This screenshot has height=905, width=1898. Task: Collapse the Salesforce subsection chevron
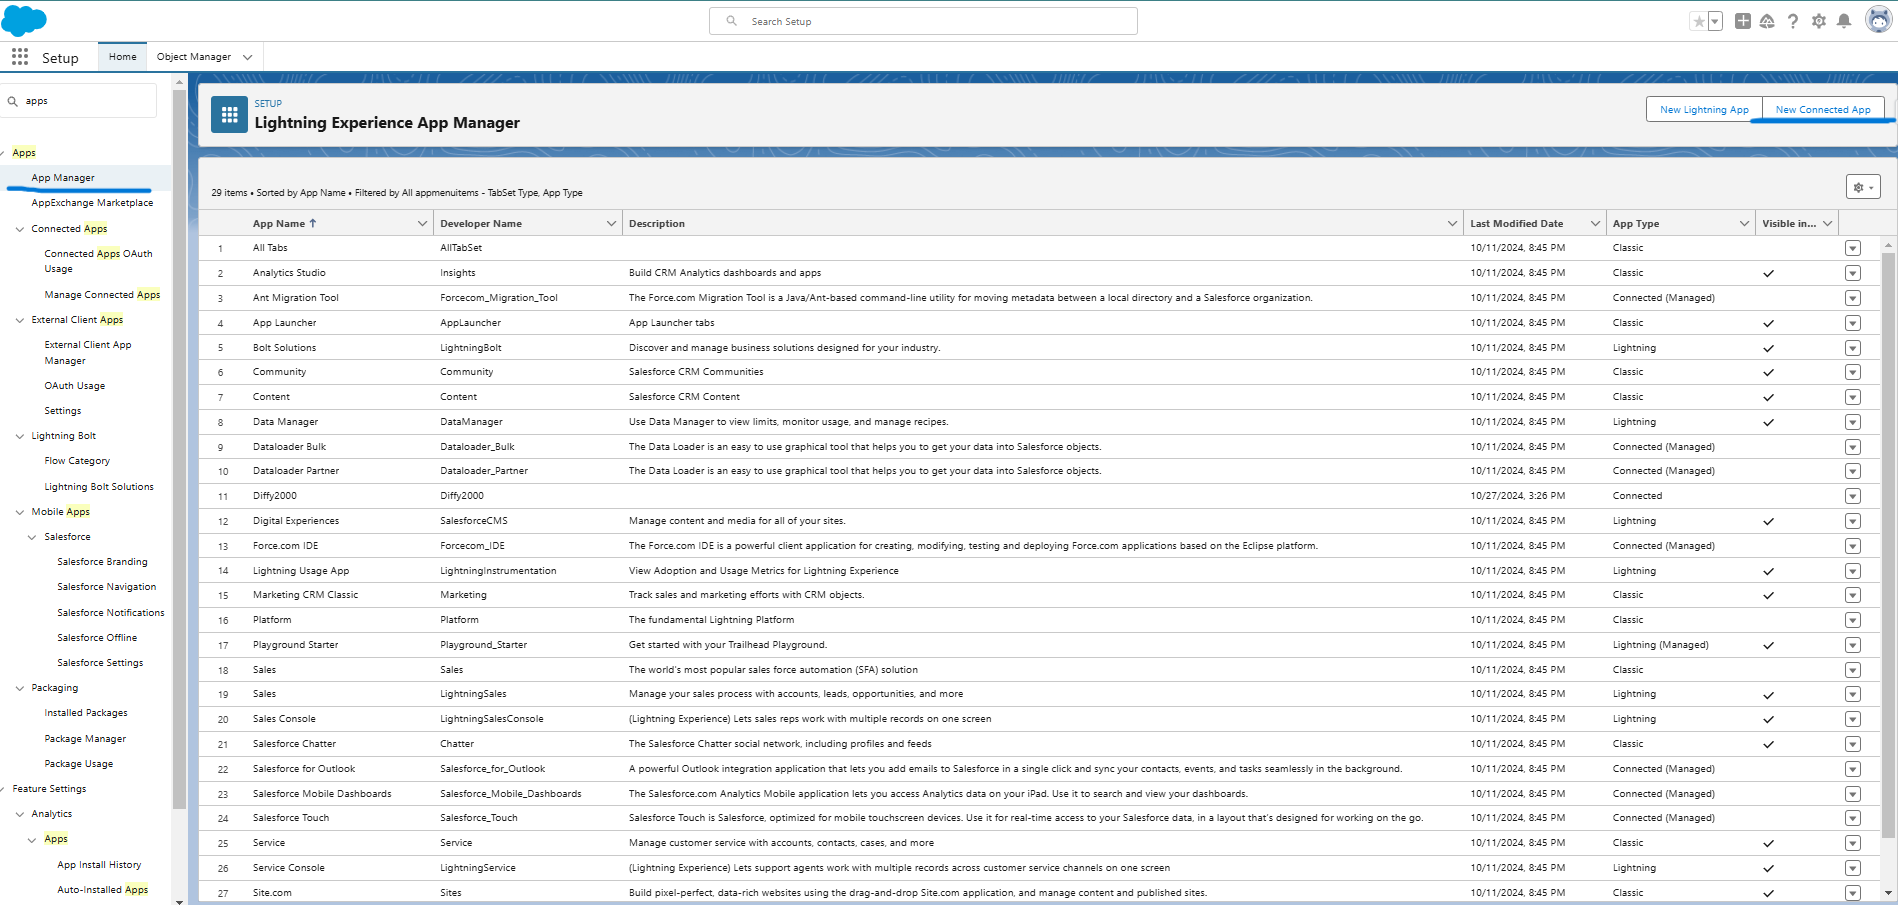pyautogui.click(x=33, y=537)
